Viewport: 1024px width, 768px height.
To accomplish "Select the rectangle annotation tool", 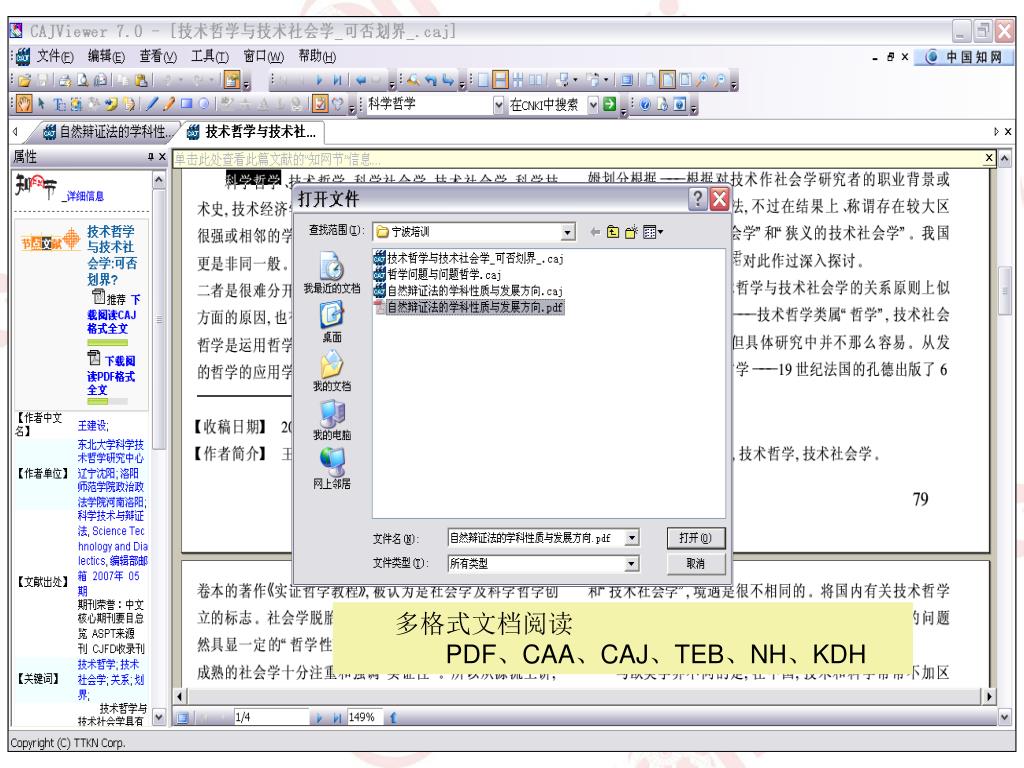I will click(x=187, y=104).
